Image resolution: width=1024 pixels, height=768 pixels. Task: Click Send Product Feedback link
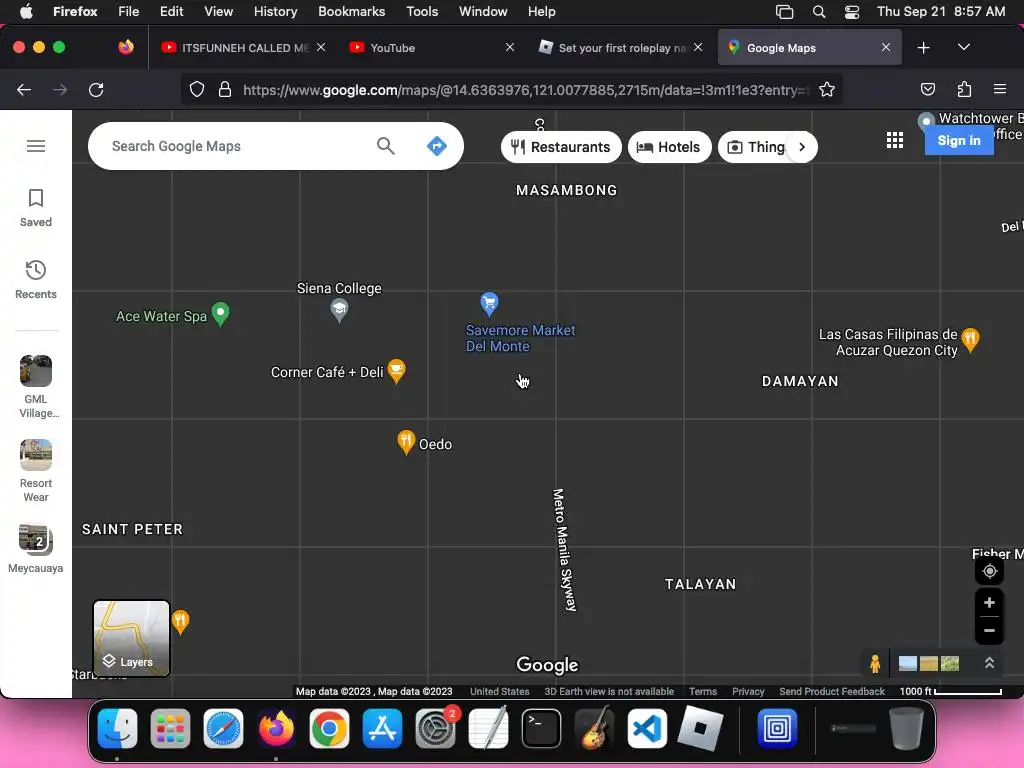click(831, 691)
